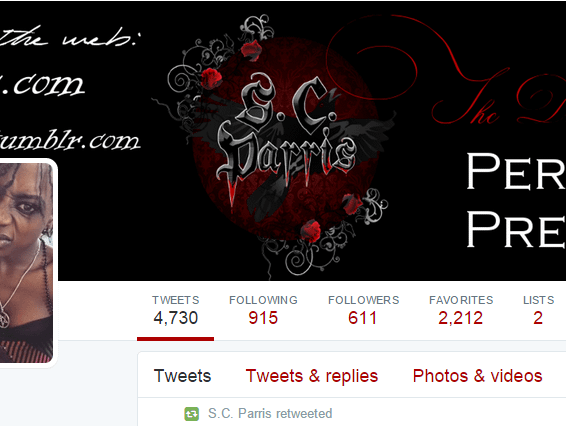
Task: Click the white PER lettering in the banner
Action: point(516,171)
